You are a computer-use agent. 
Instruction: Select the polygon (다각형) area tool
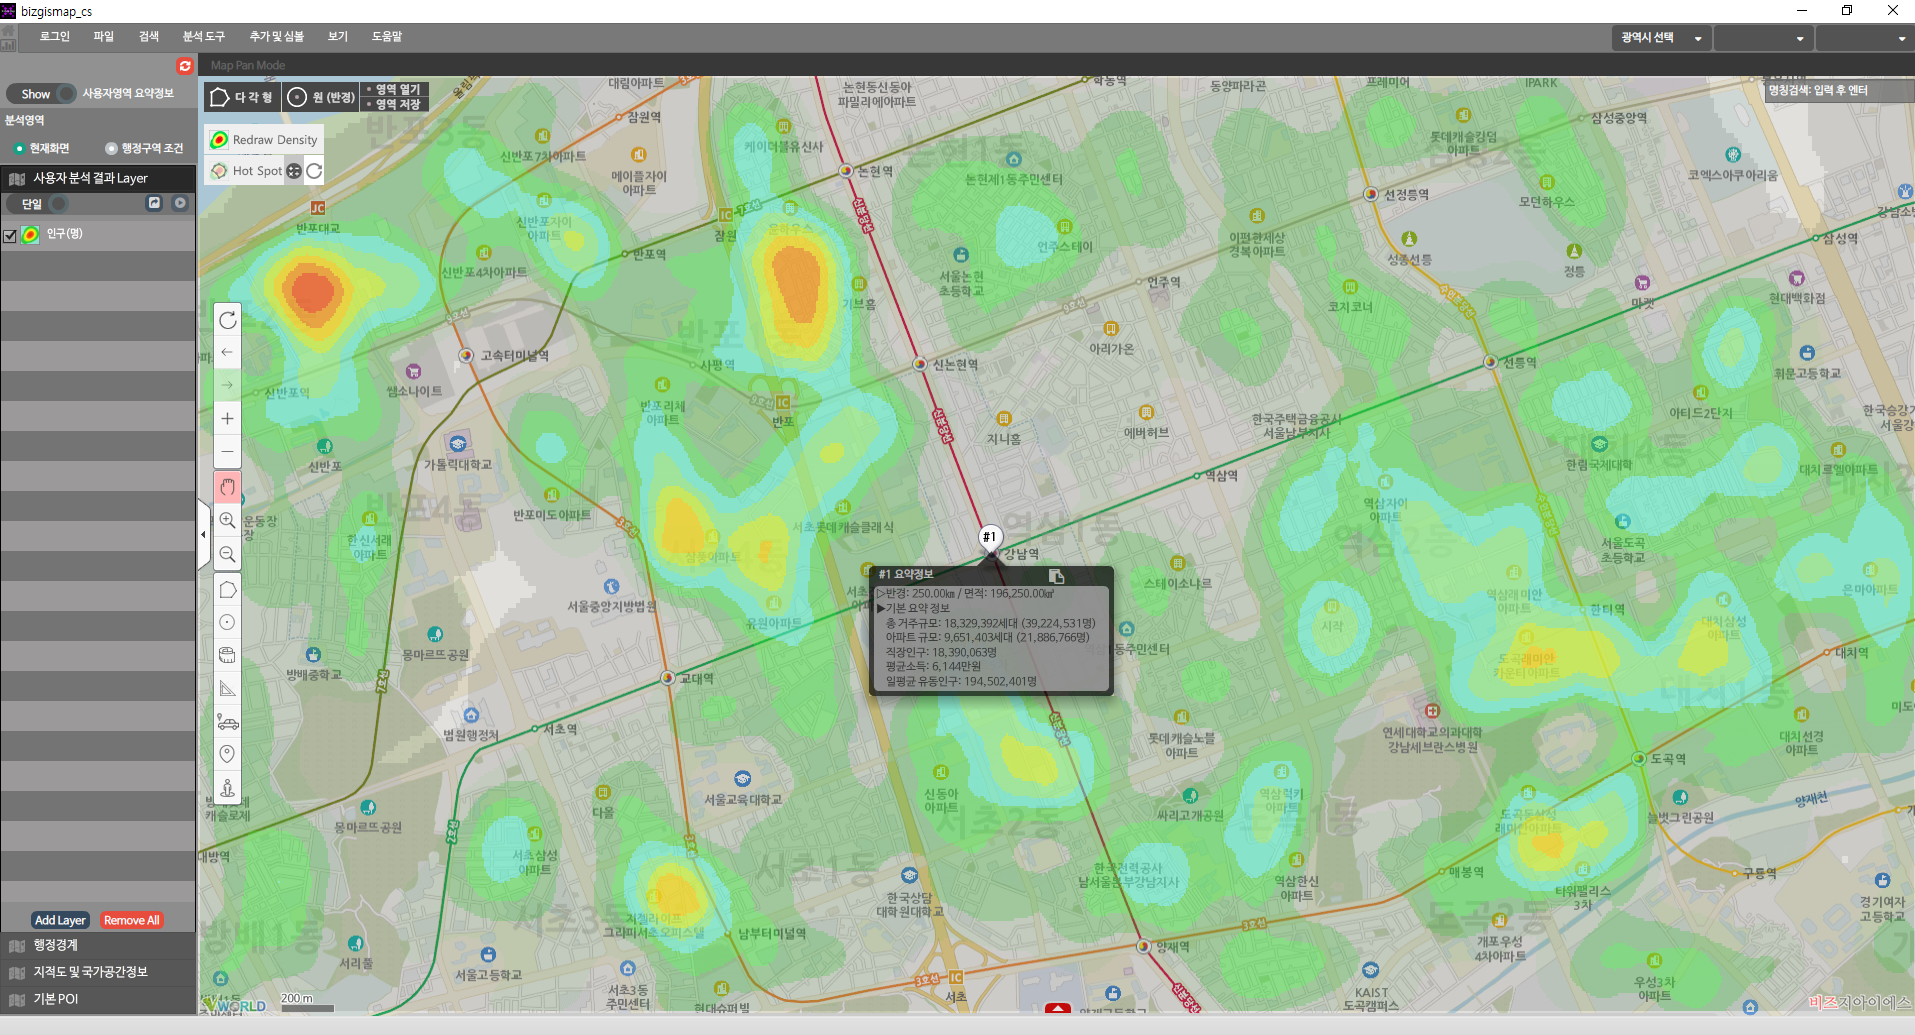click(x=242, y=97)
